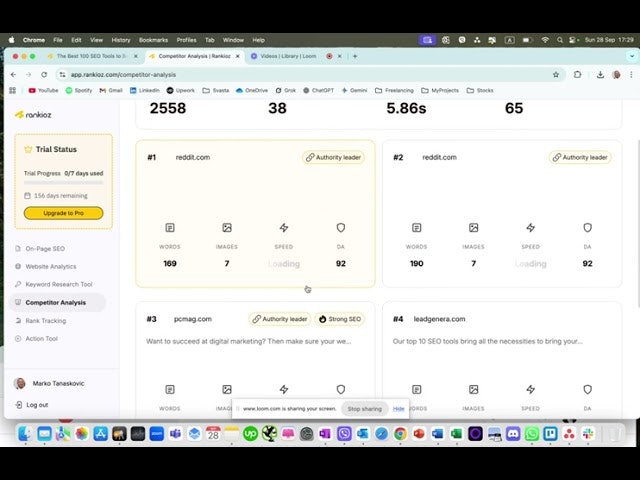This screenshot has width=640, height=480.
Task: Click the Upgrade to Pro button
Action: (x=63, y=213)
